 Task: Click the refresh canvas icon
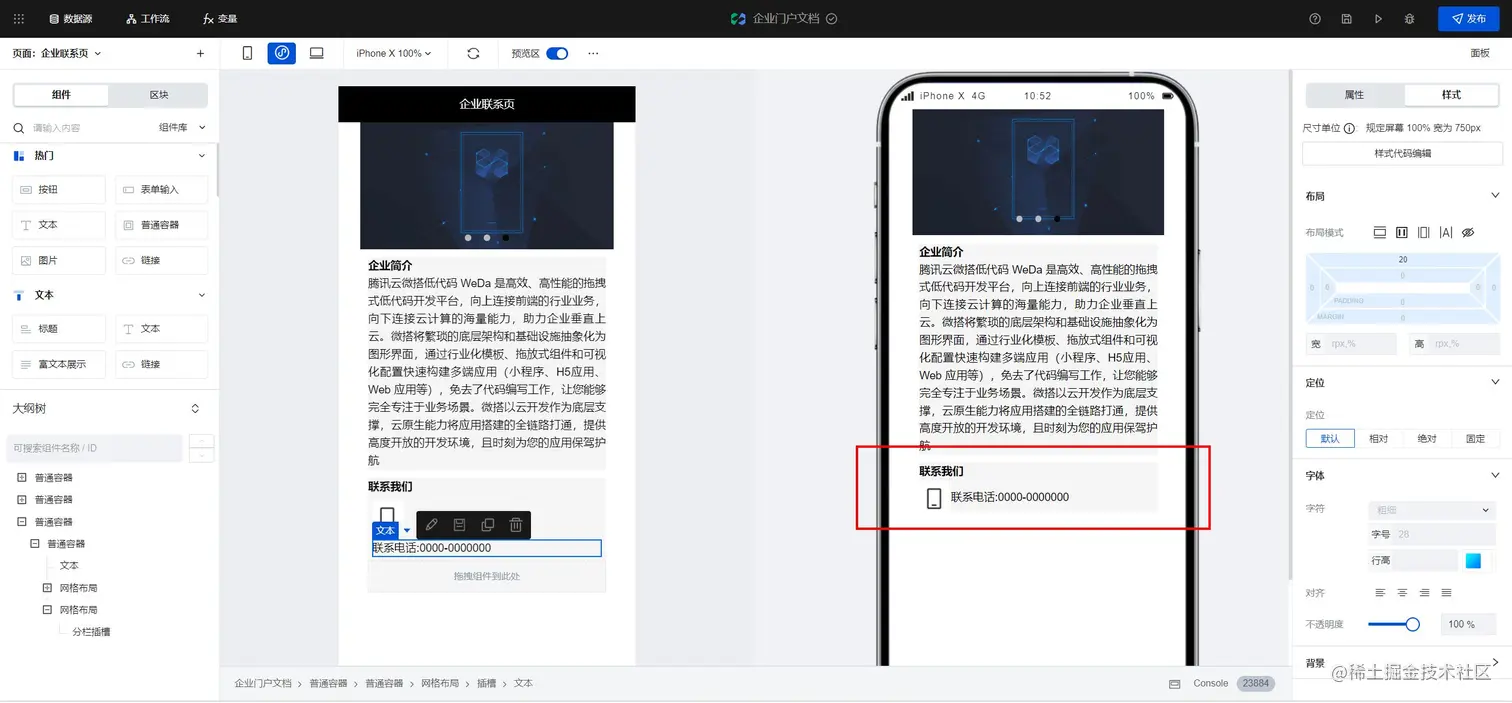coord(473,54)
